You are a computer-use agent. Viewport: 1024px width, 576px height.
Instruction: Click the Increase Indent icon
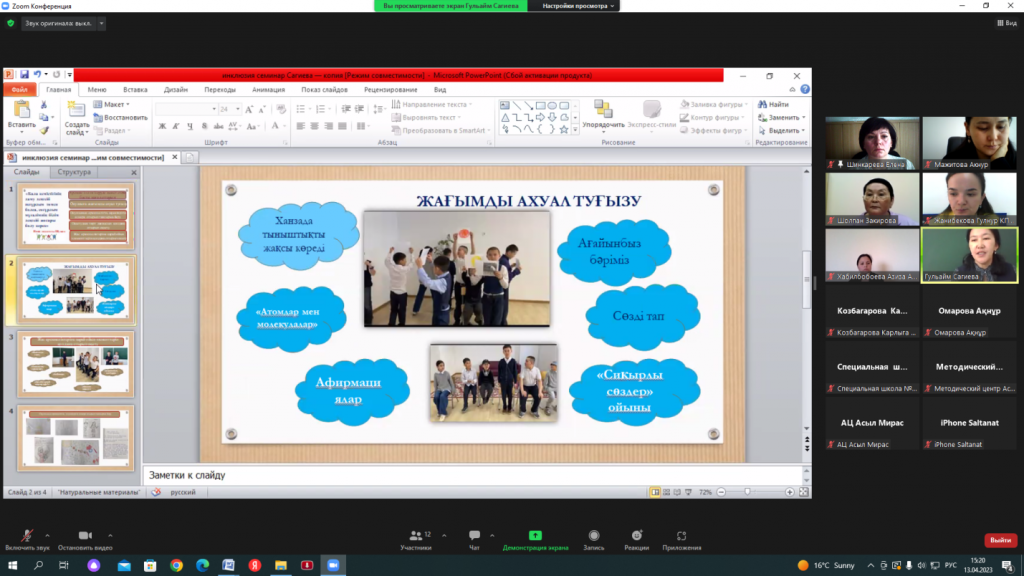[x=359, y=109]
